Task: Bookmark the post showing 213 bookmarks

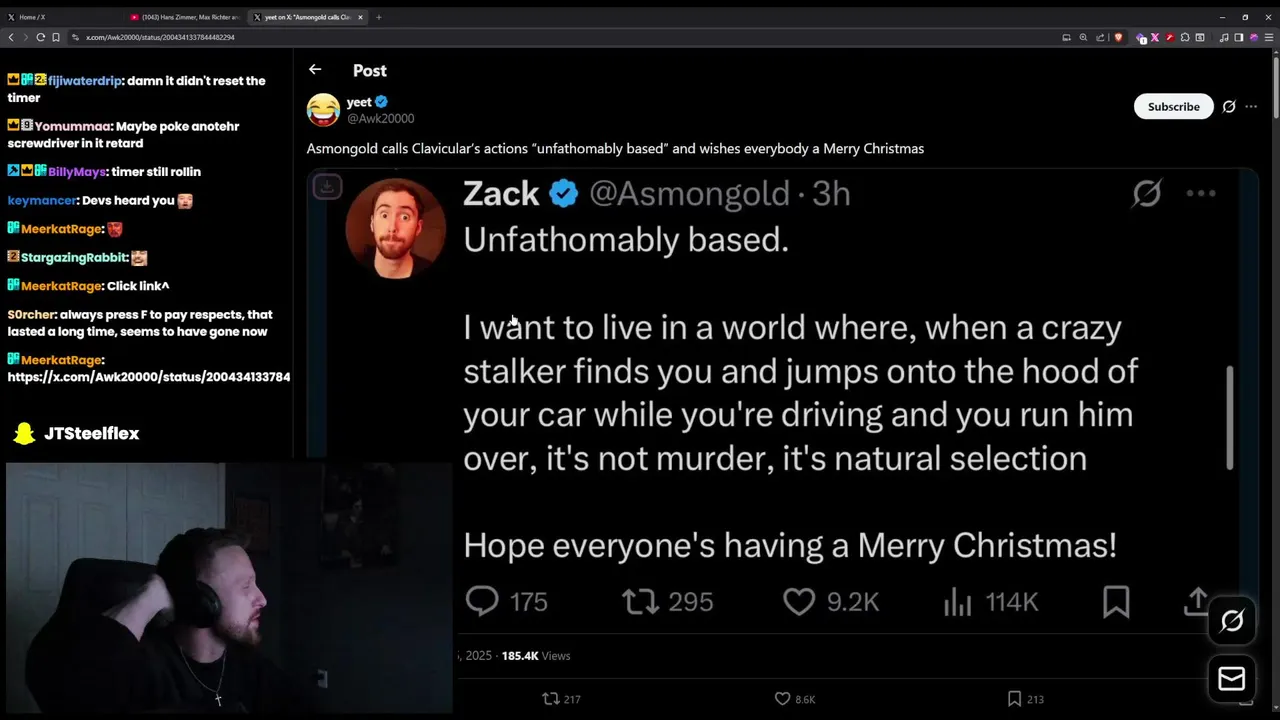Action: point(1014,699)
